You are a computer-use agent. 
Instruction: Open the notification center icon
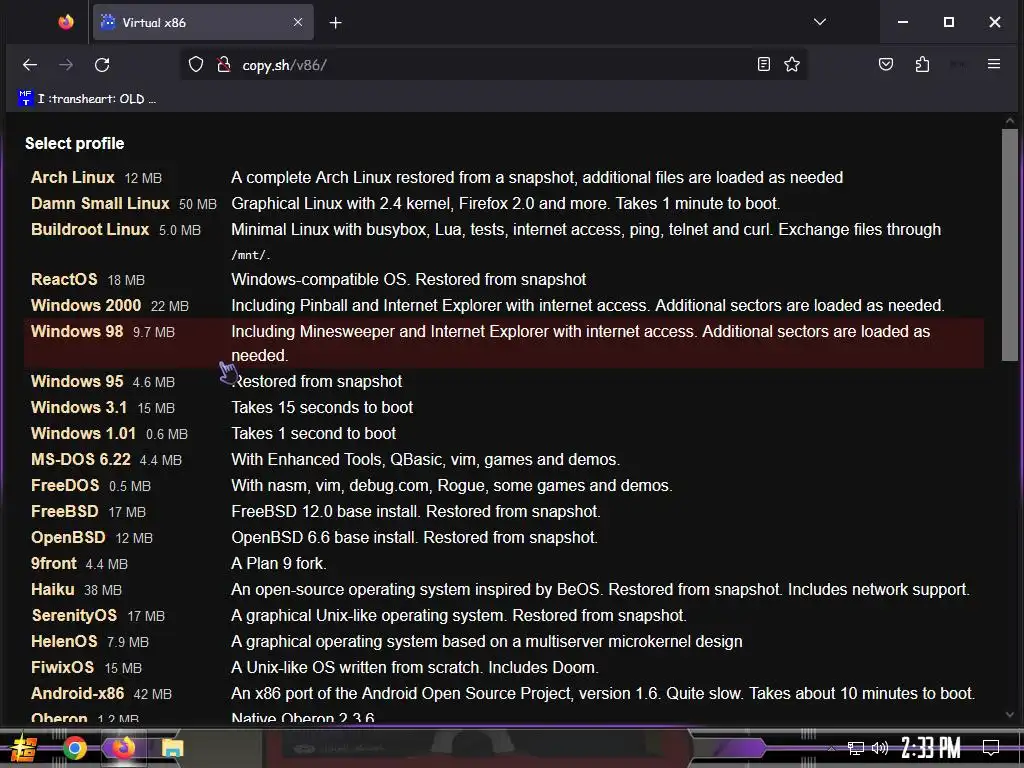point(991,748)
